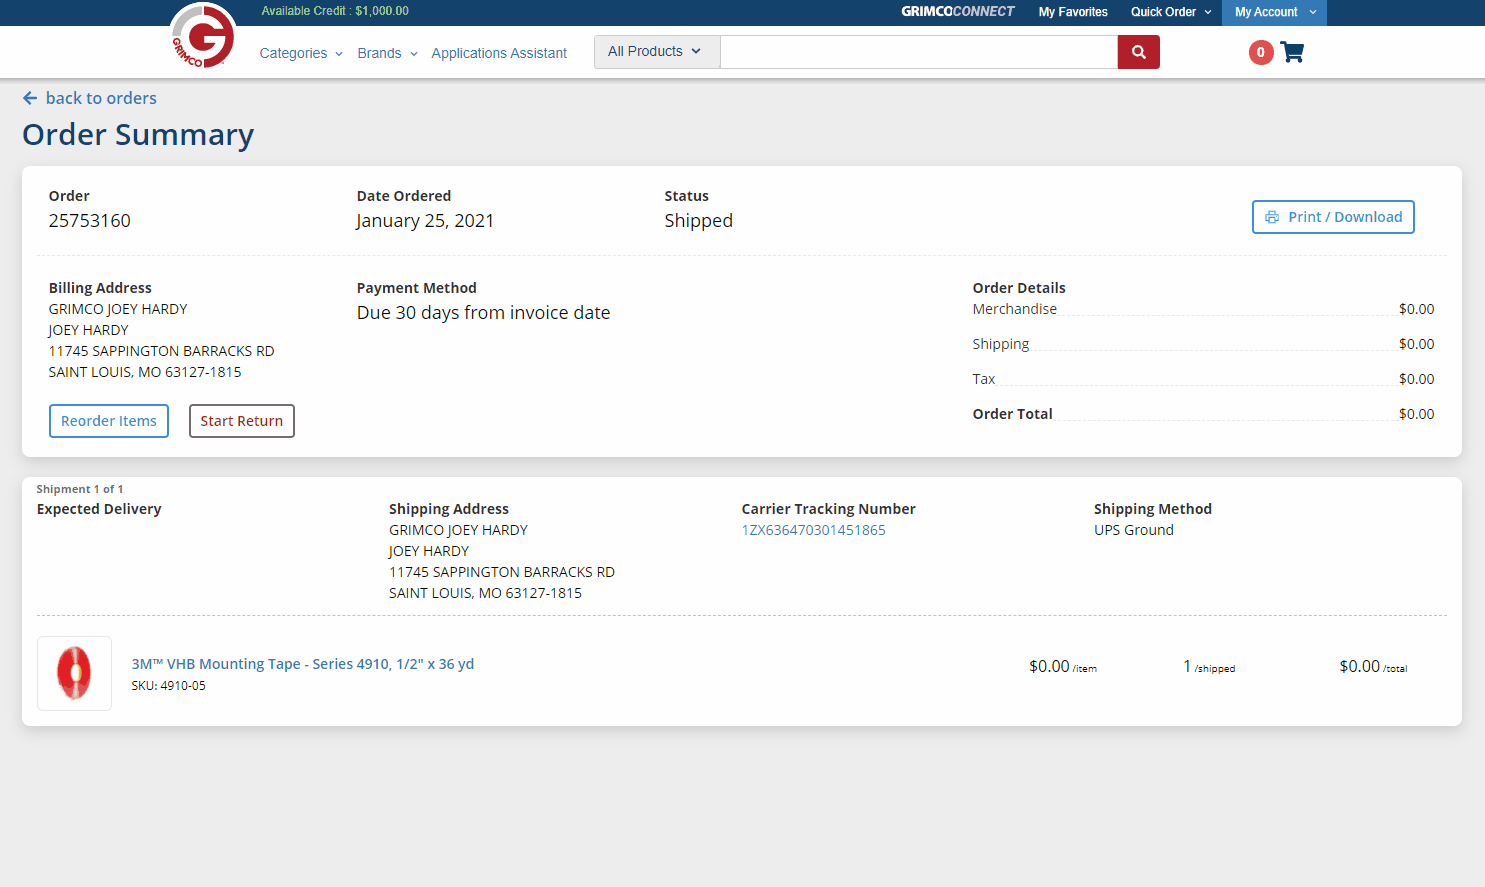
Task: Click the Print / Download button
Action: coord(1333,217)
